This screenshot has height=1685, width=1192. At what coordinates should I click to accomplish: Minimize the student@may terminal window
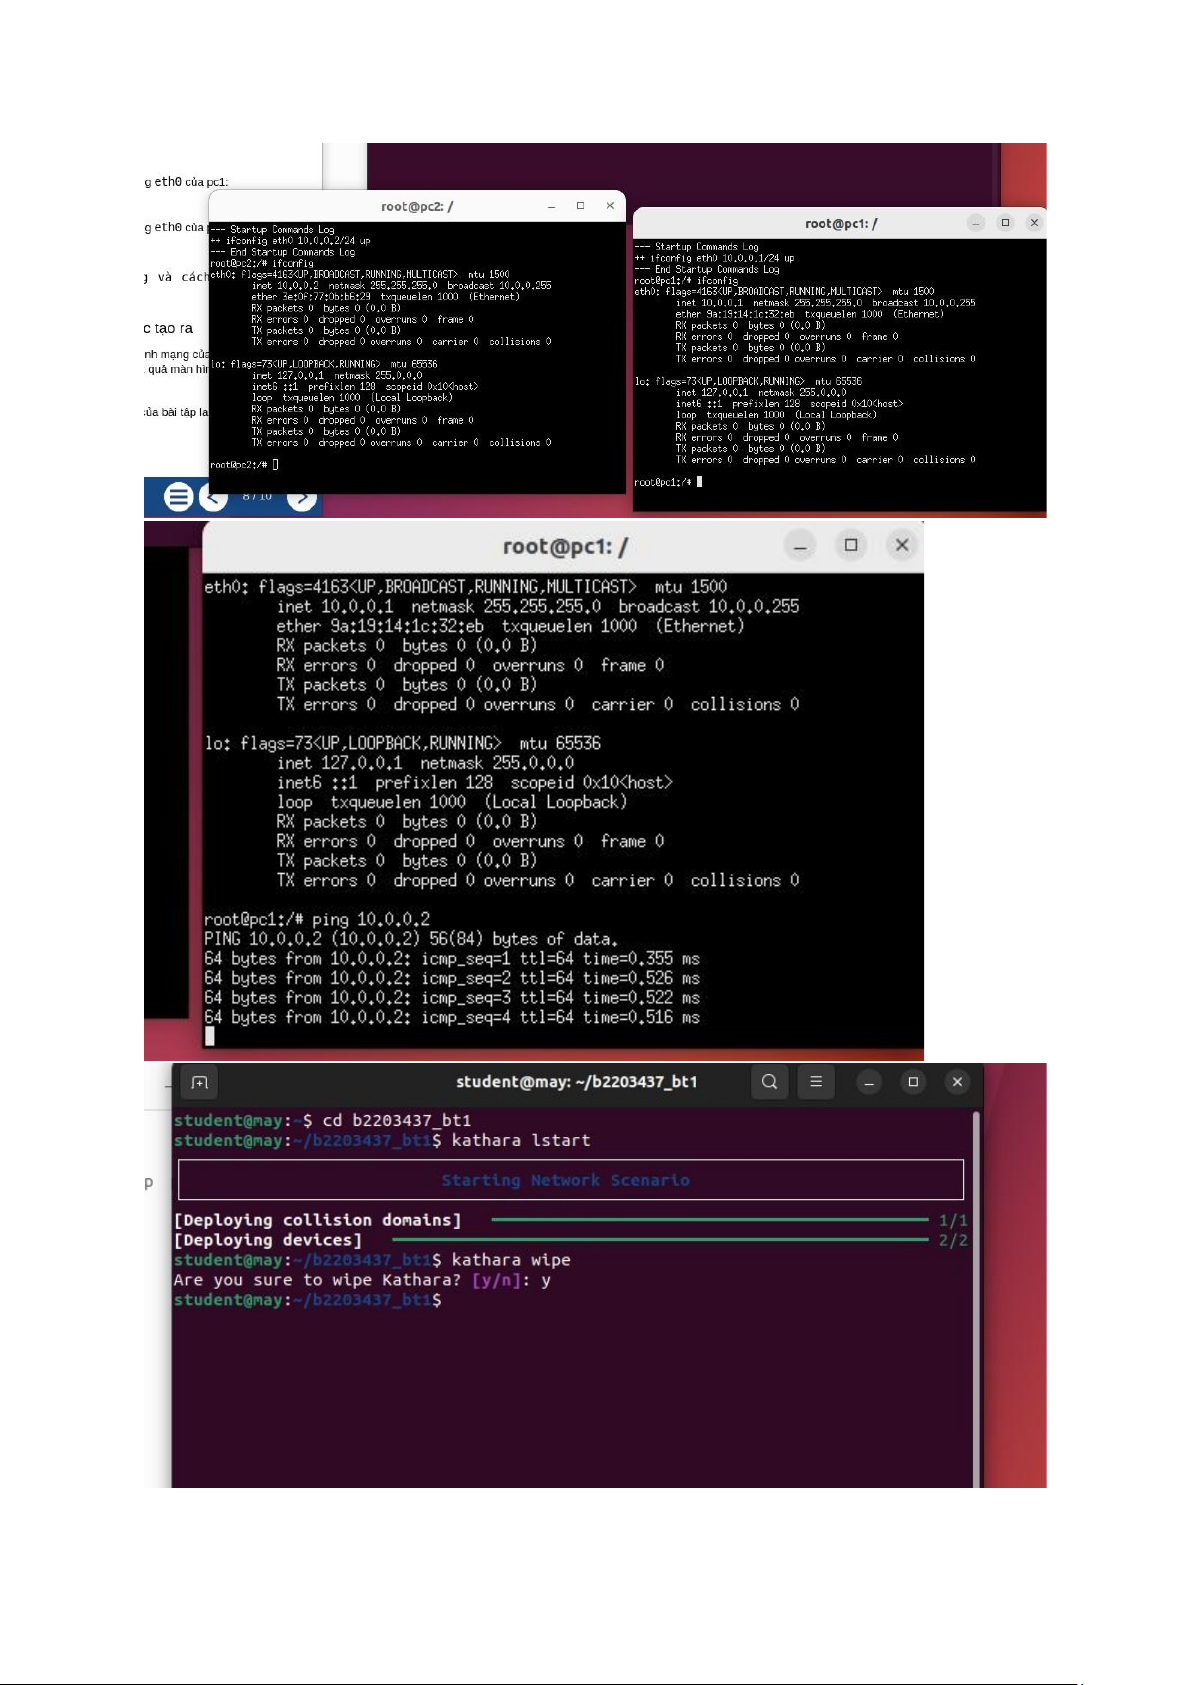(x=869, y=1082)
